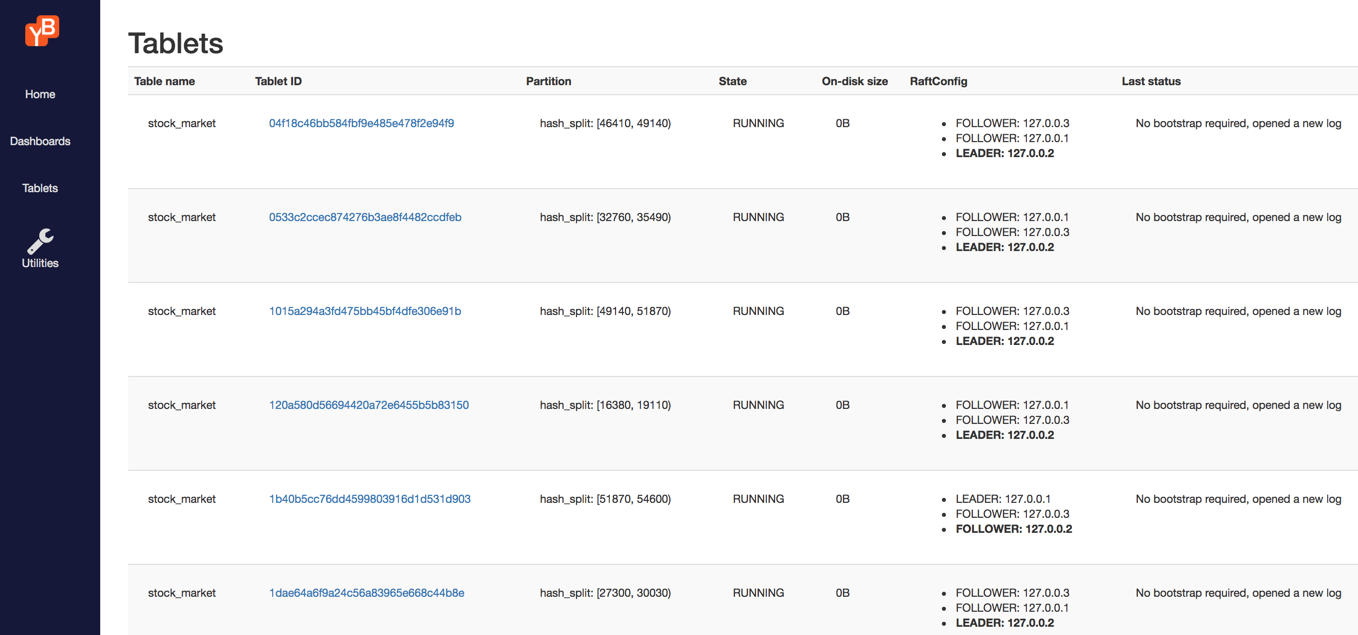Click the RaftConfig column header
The image size is (1358, 635).
pos(938,81)
